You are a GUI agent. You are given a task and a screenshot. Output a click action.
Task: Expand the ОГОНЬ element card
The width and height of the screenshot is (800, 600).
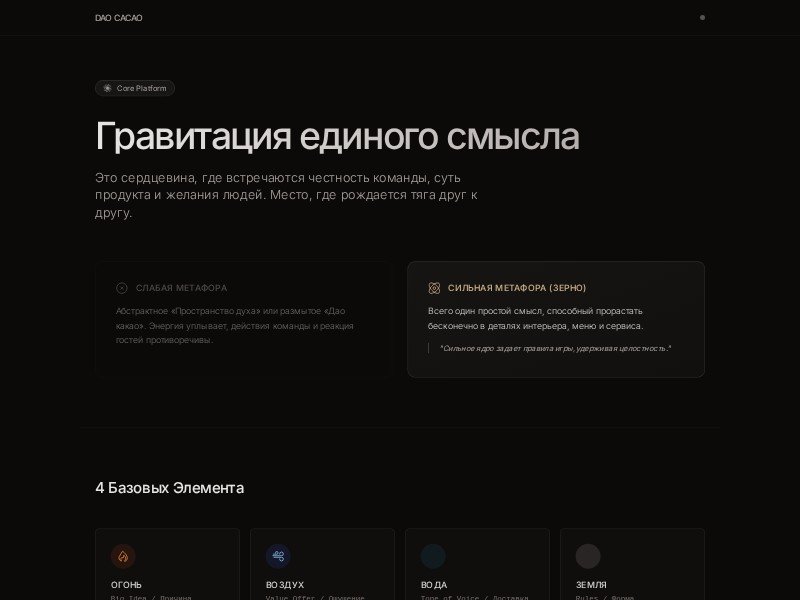tap(165, 566)
